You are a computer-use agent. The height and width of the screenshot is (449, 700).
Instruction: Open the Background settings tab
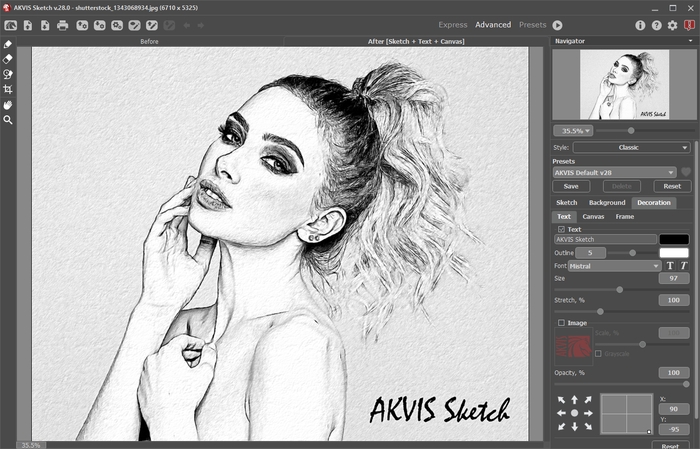tap(607, 203)
